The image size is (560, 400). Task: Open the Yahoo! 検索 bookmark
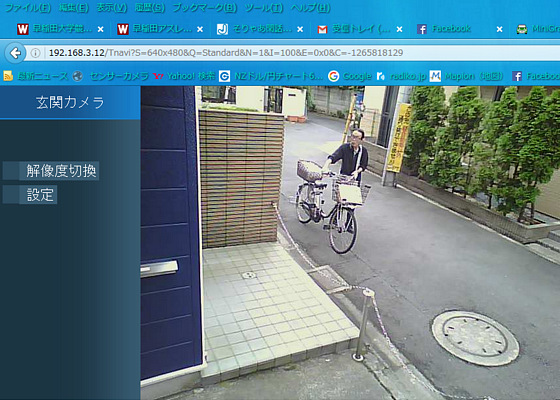point(184,76)
